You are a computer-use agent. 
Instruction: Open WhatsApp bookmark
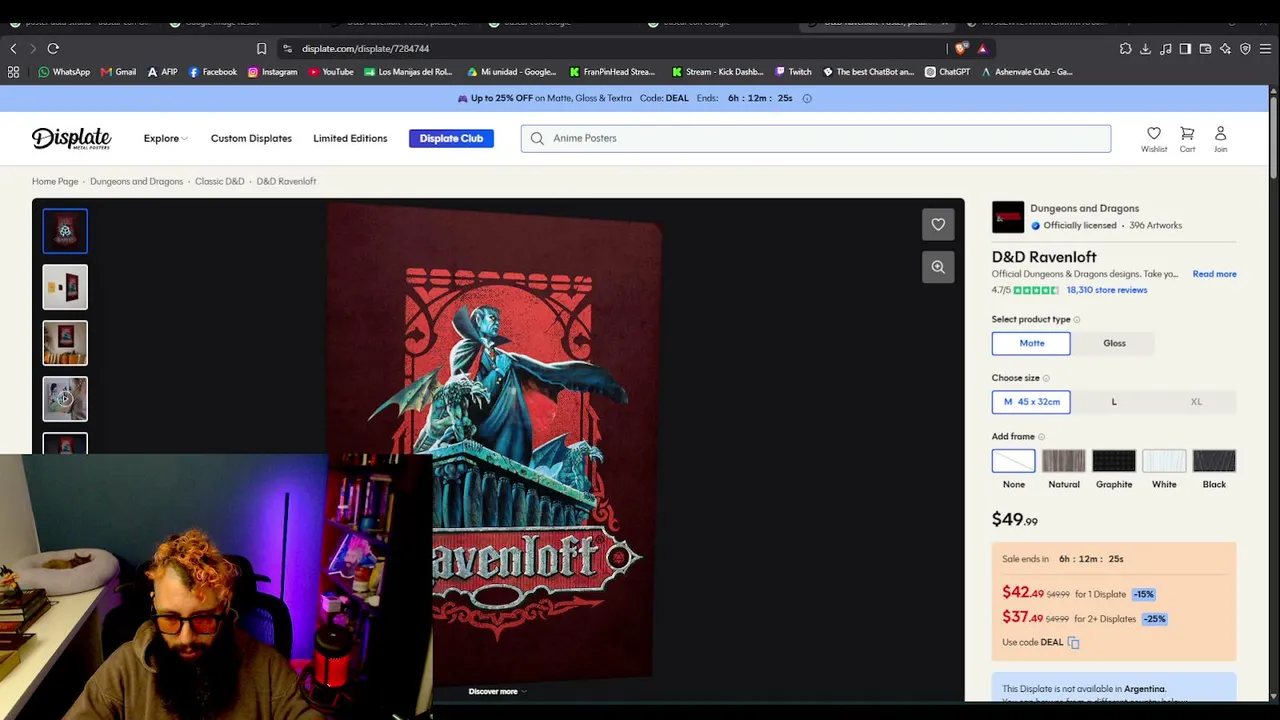[64, 72]
